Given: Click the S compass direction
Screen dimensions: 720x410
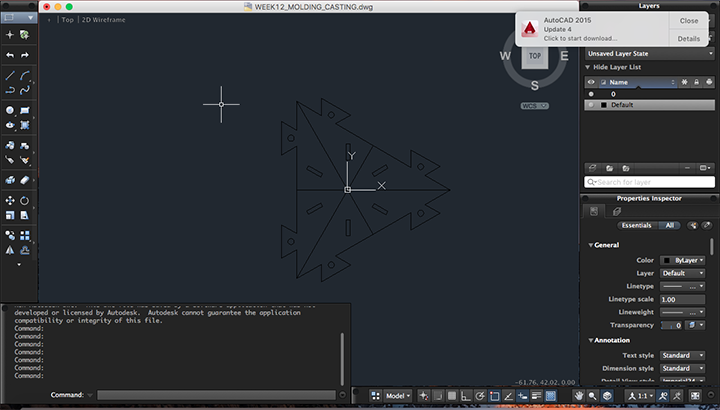Looking at the screenshot, I should [534, 85].
